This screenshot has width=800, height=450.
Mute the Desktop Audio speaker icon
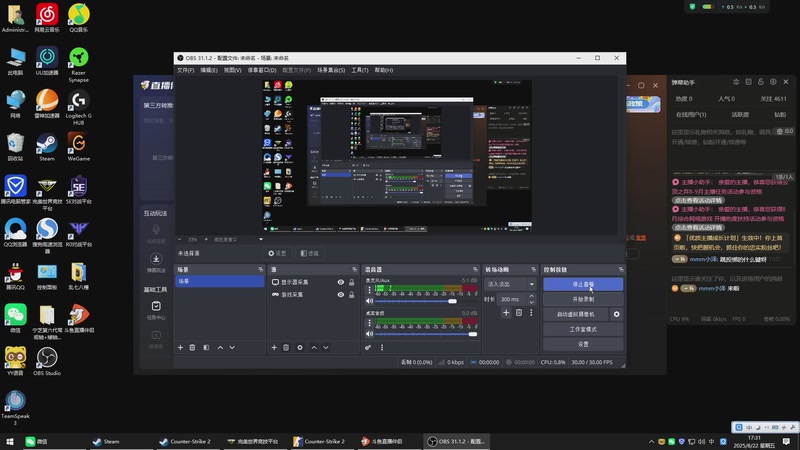[369, 334]
